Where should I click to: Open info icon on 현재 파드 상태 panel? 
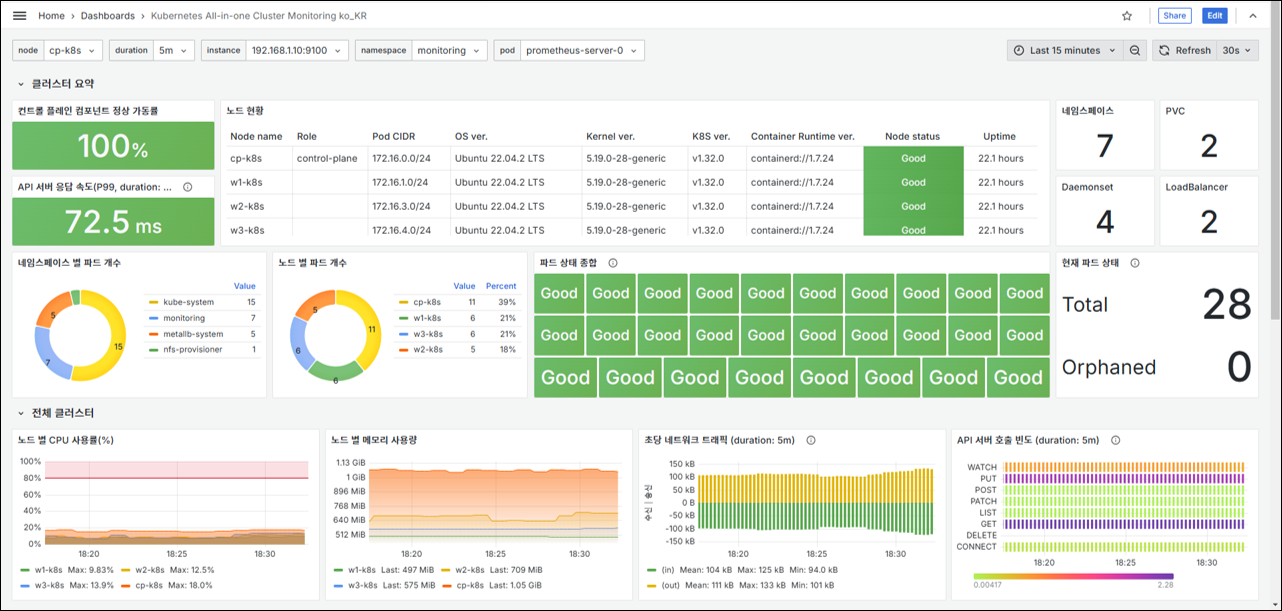coord(1135,263)
